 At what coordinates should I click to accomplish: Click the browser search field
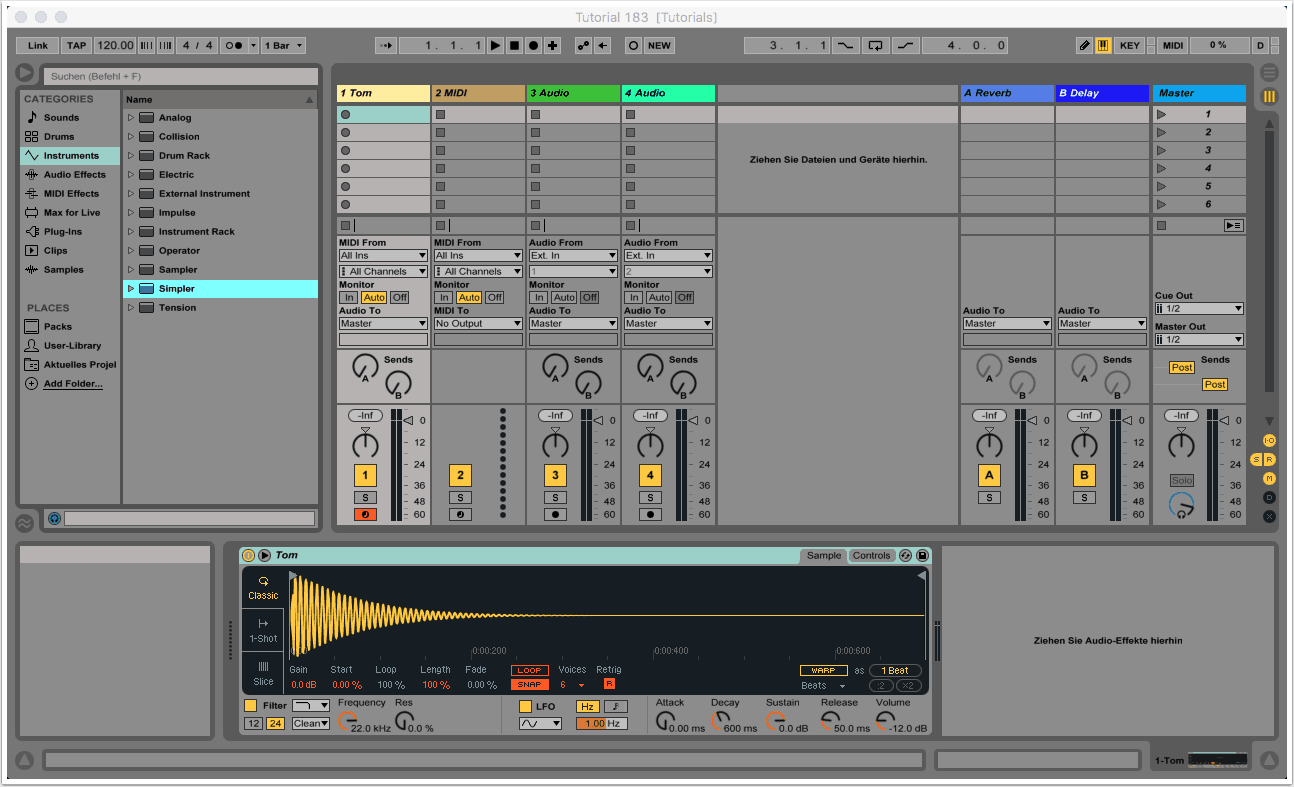pyautogui.click(x=180, y=76)
